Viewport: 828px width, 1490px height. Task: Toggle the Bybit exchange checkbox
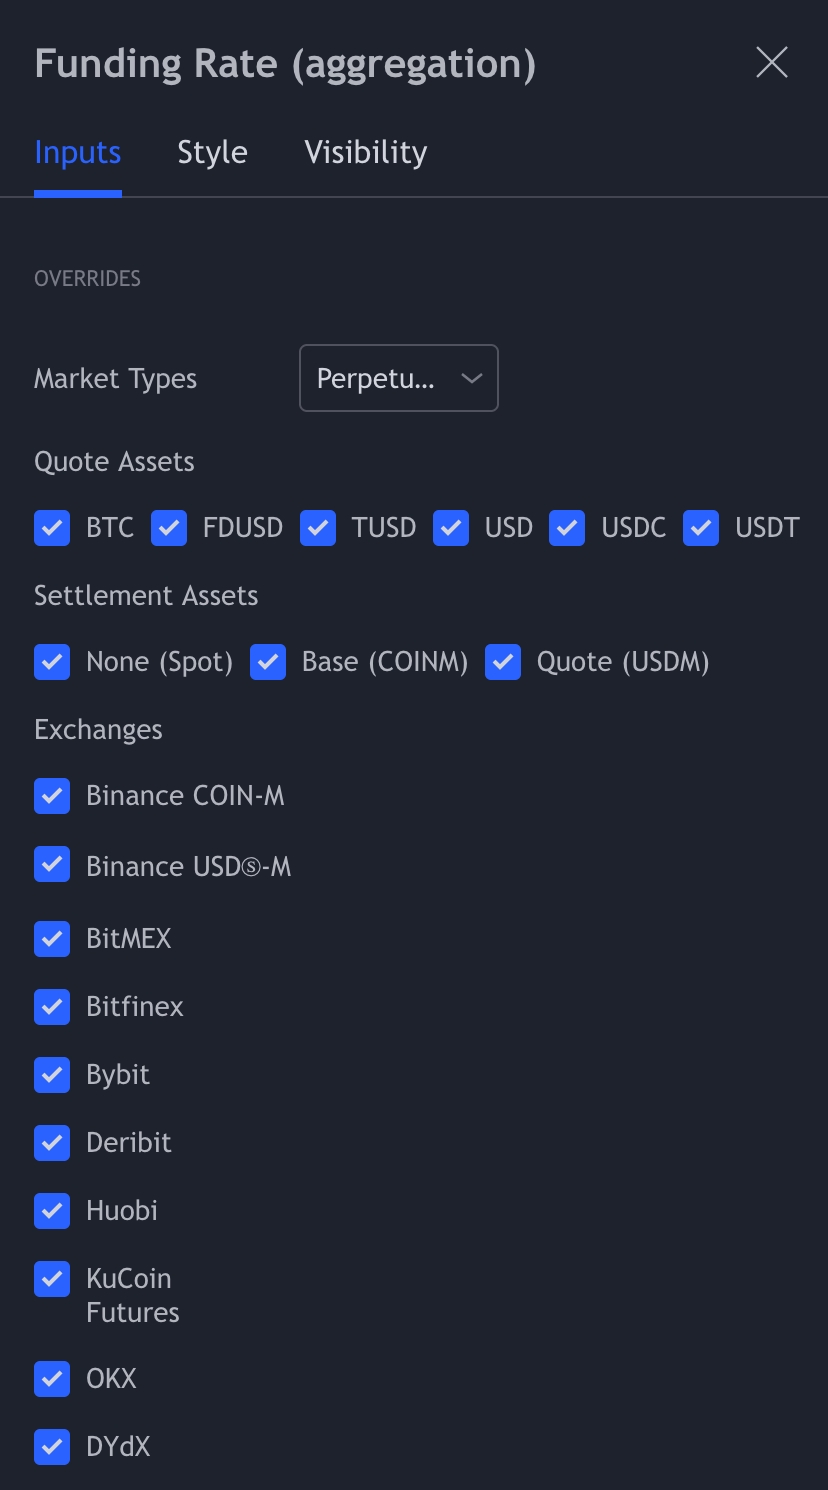[x=52, y=1074]
